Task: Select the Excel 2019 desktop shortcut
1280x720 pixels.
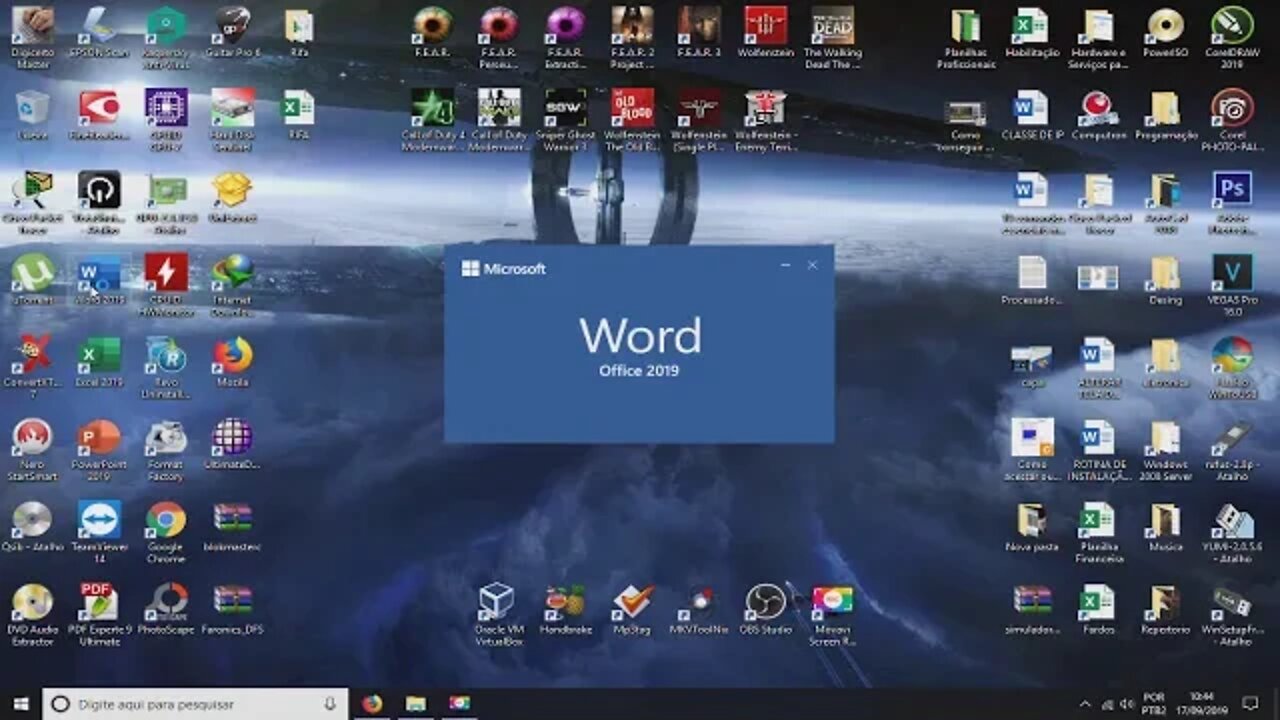Action: click(99, 361)
